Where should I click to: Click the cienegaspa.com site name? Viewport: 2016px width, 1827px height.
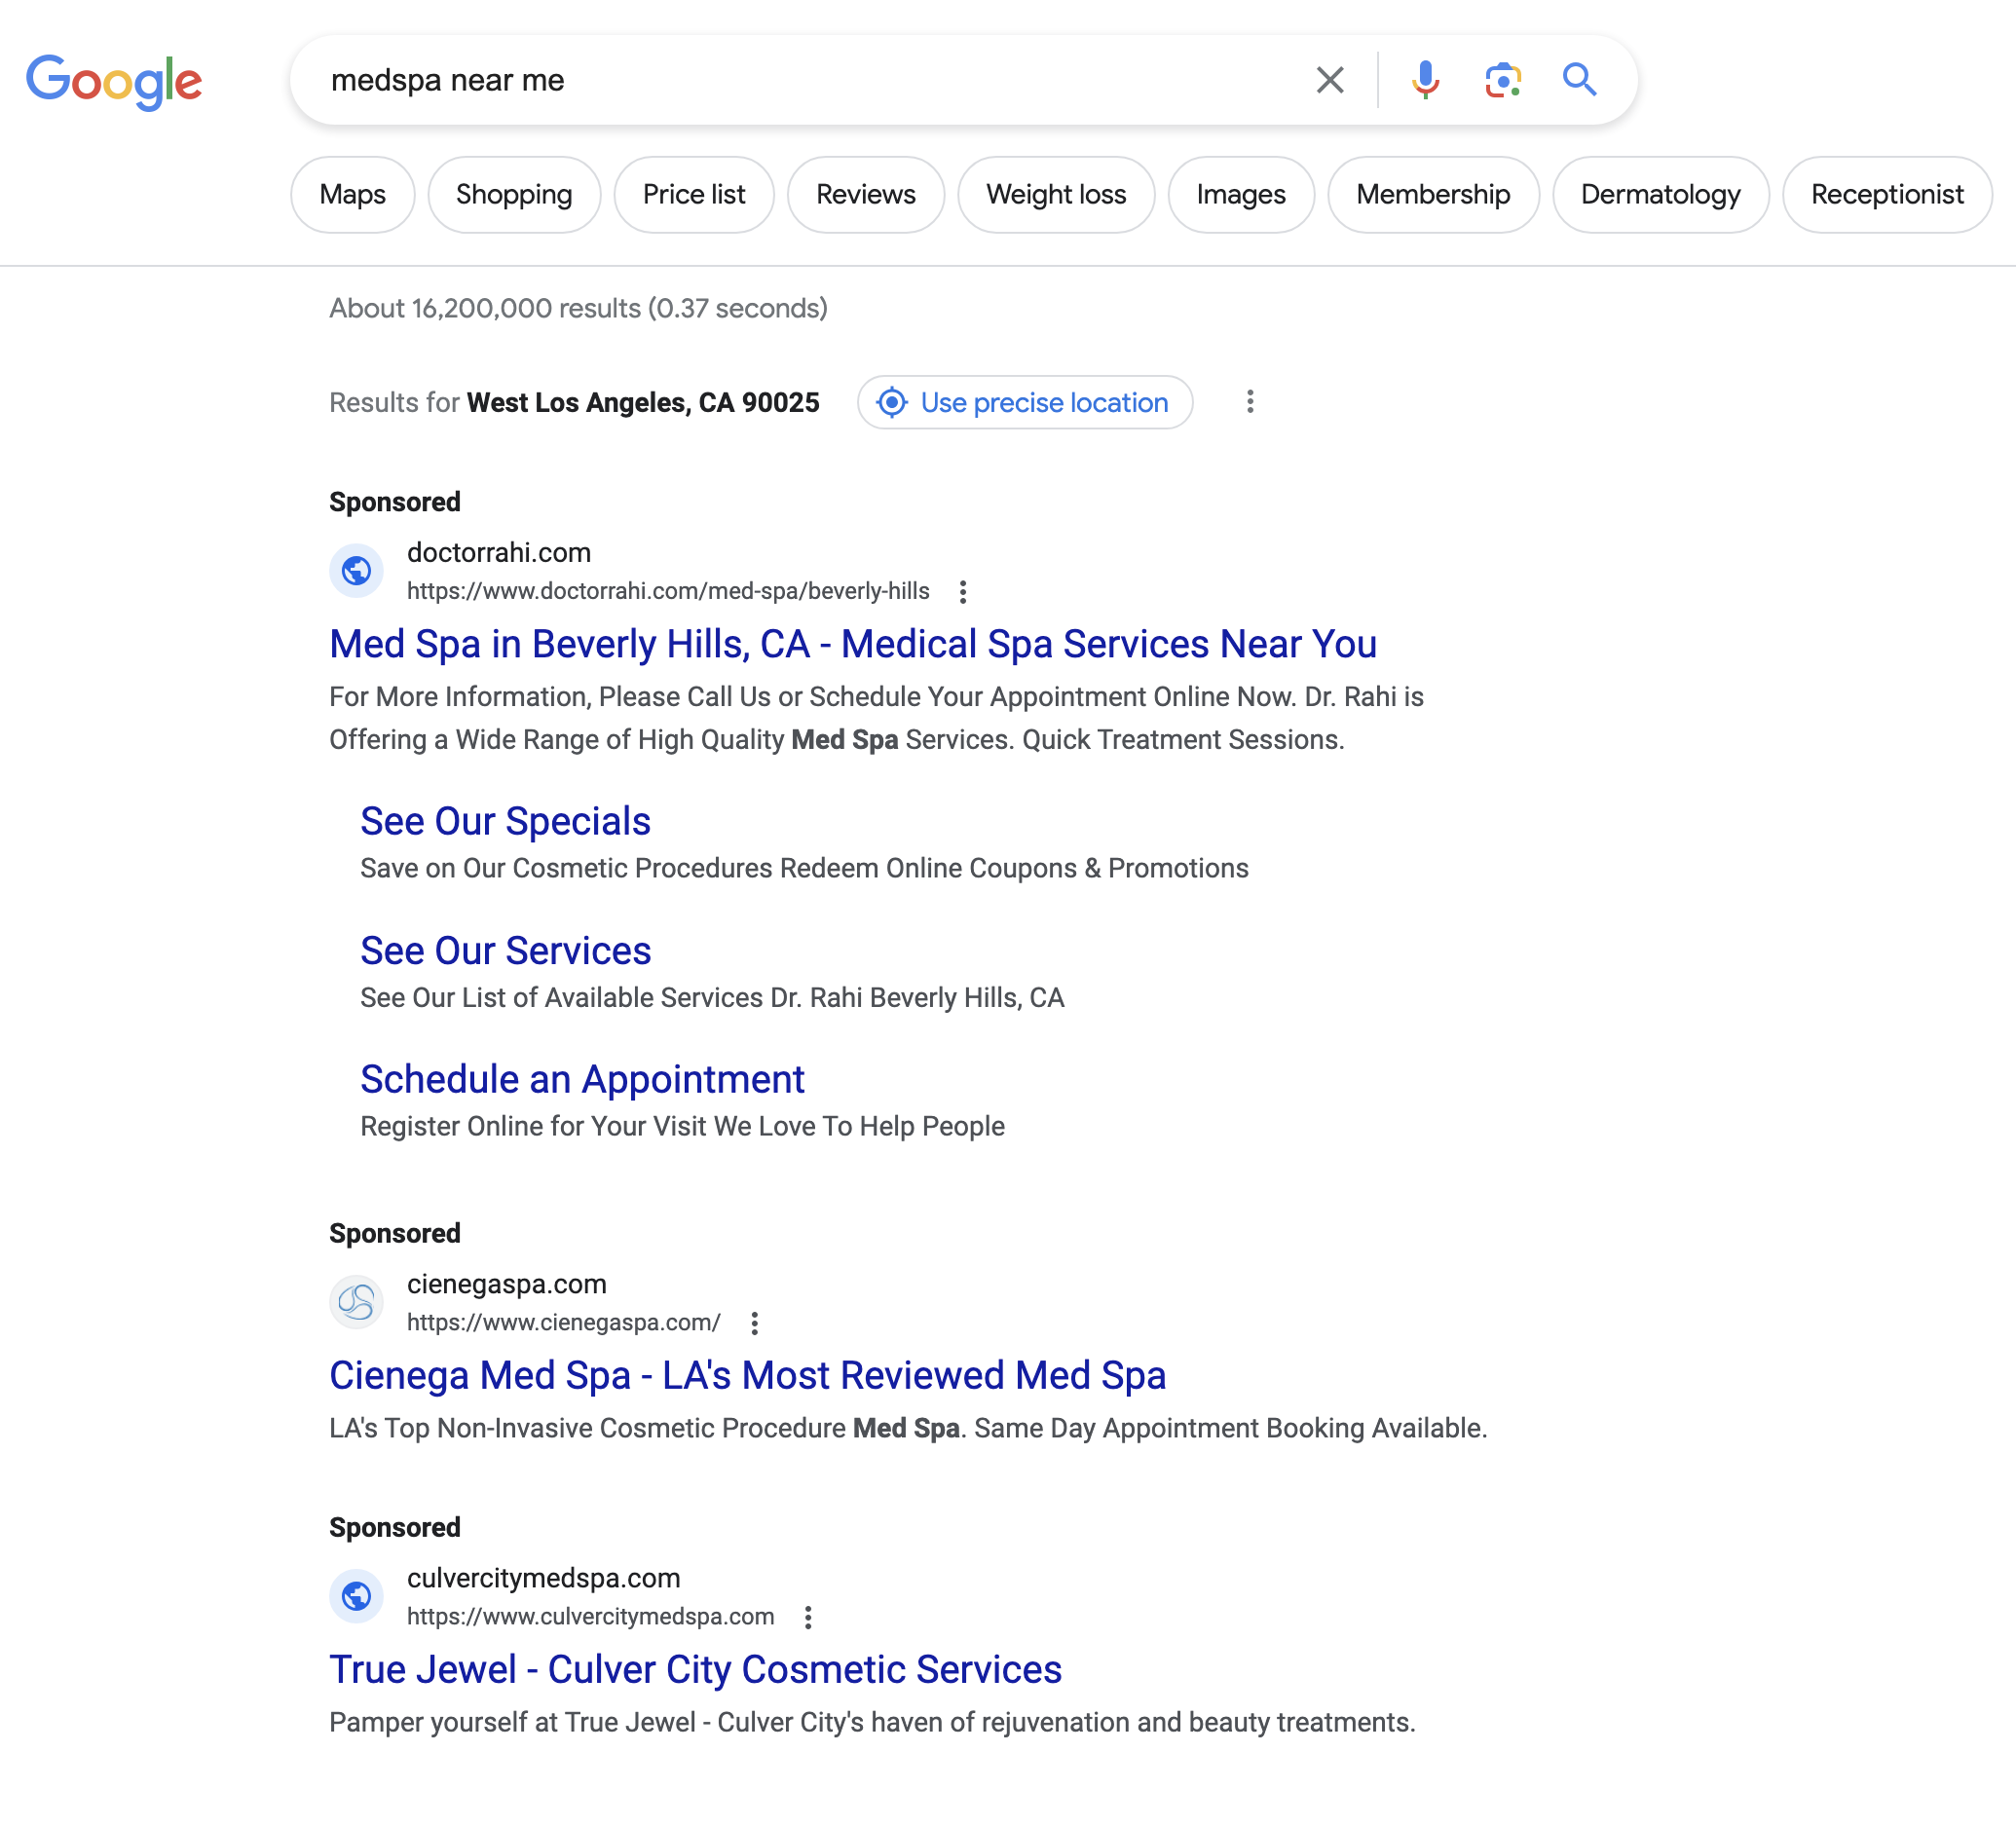point(507,1283)
